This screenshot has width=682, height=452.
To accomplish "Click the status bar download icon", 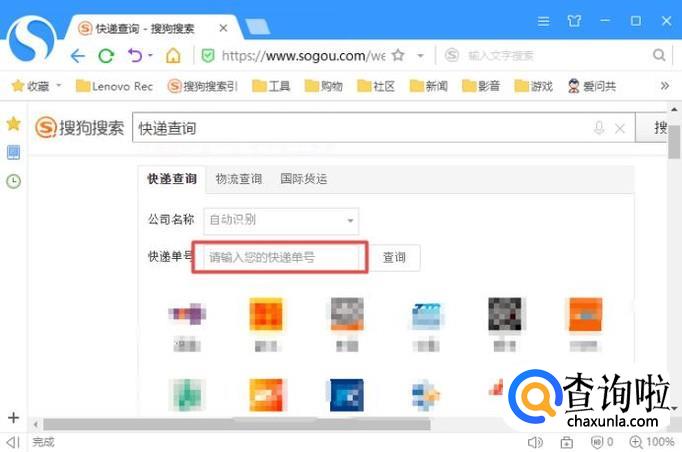I will 566,442.
